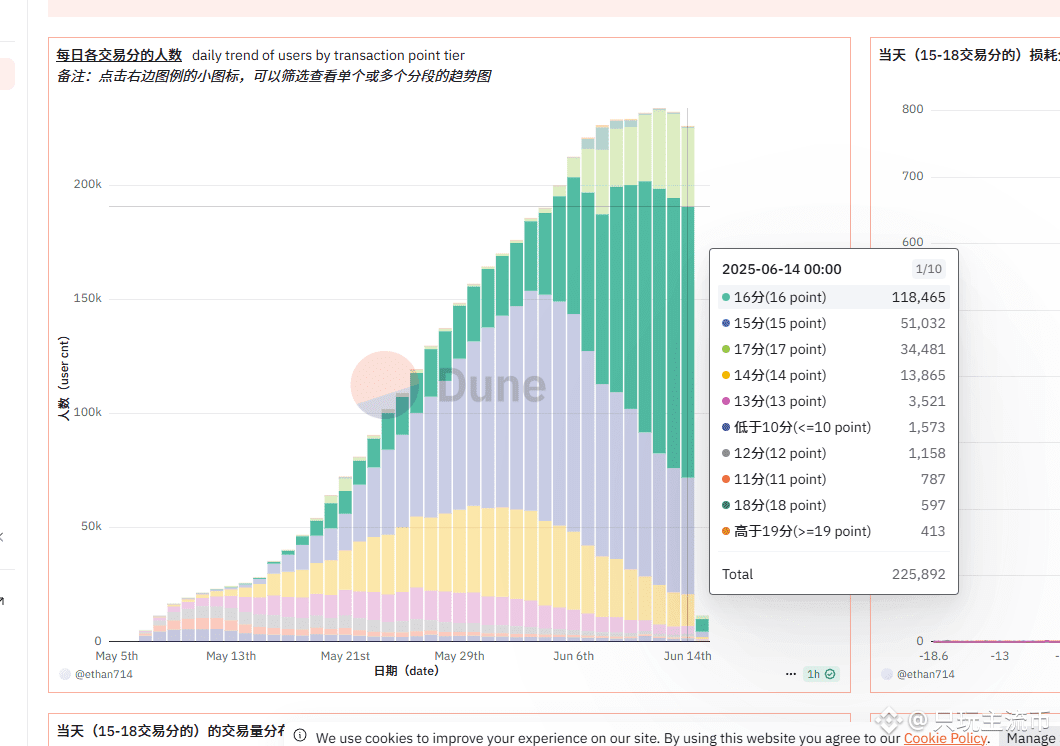Select 14分(14 point) row in tooltip

(834, 375)
